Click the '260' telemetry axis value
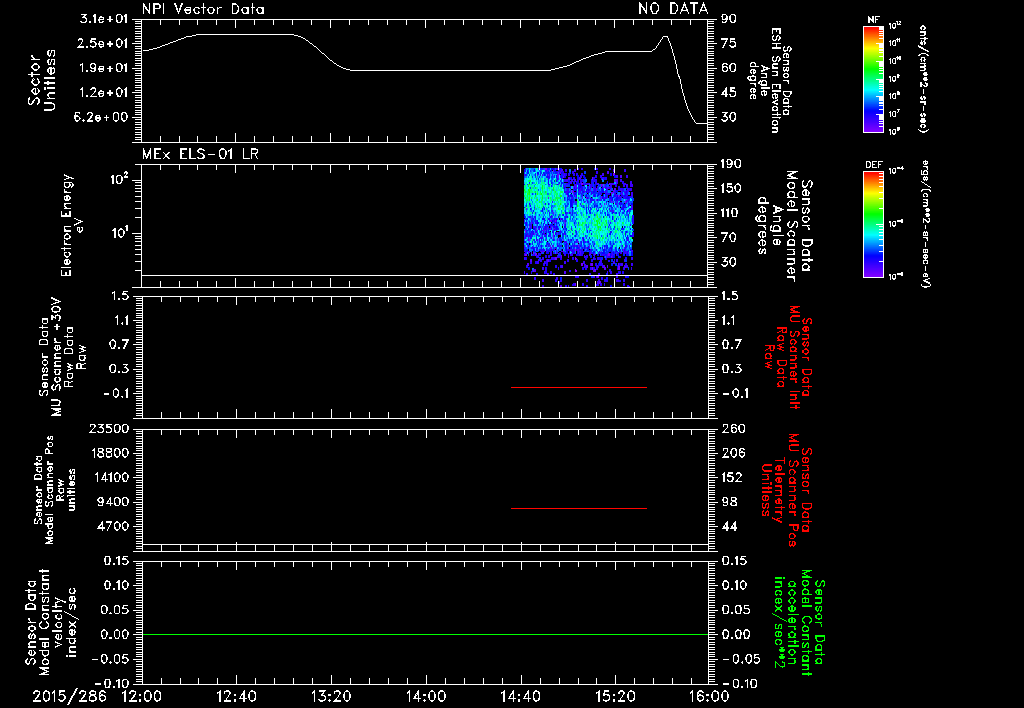Screen dimensions: 1024x708 click(x=732, y=428)
